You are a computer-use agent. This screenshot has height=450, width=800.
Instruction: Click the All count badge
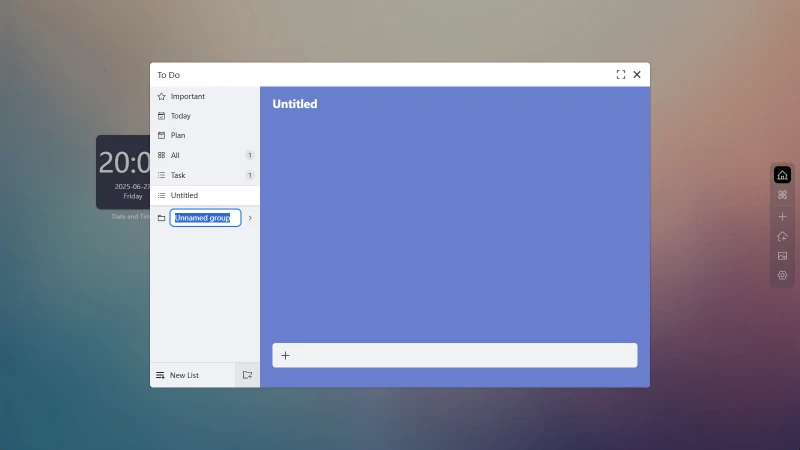[x=249, y=155]
